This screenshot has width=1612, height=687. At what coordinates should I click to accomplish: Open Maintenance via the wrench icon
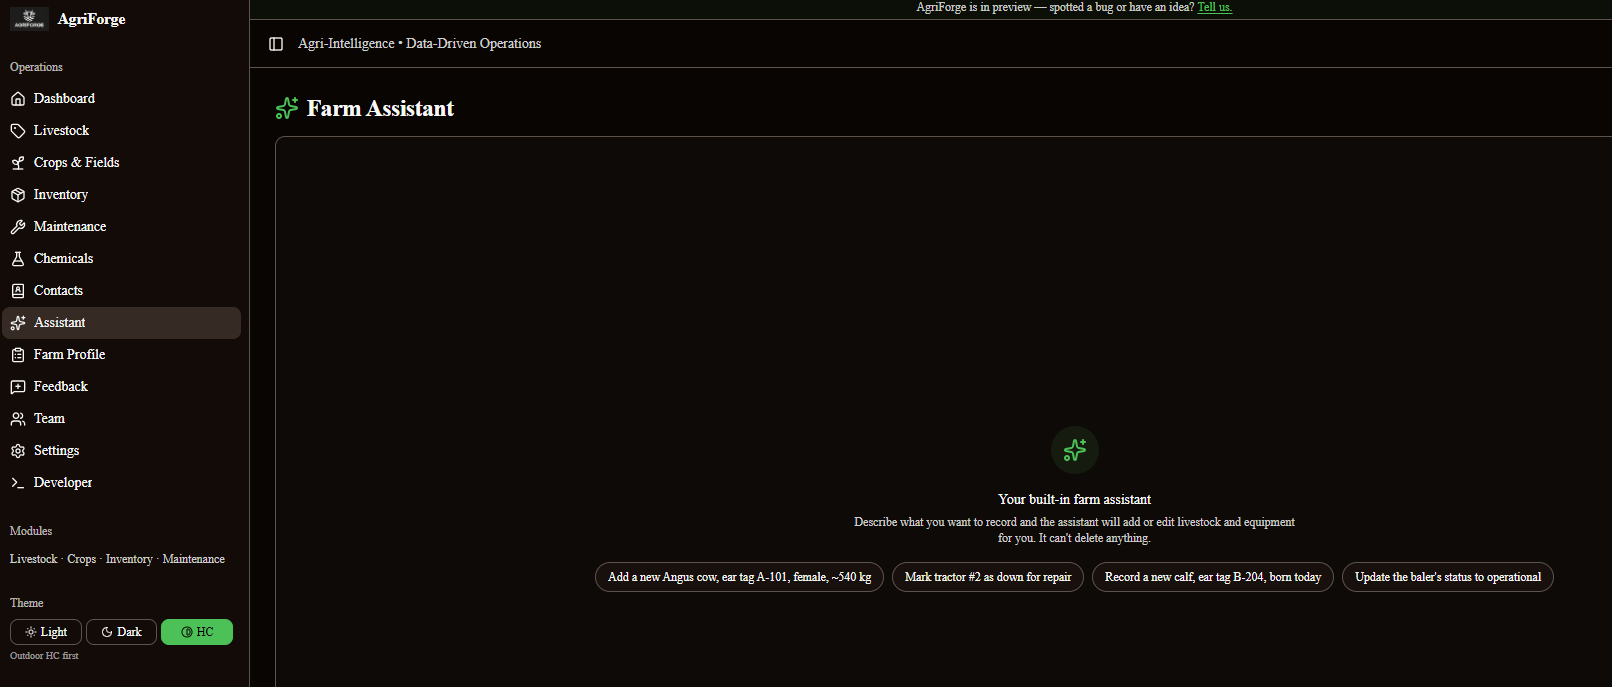point(18,227)
